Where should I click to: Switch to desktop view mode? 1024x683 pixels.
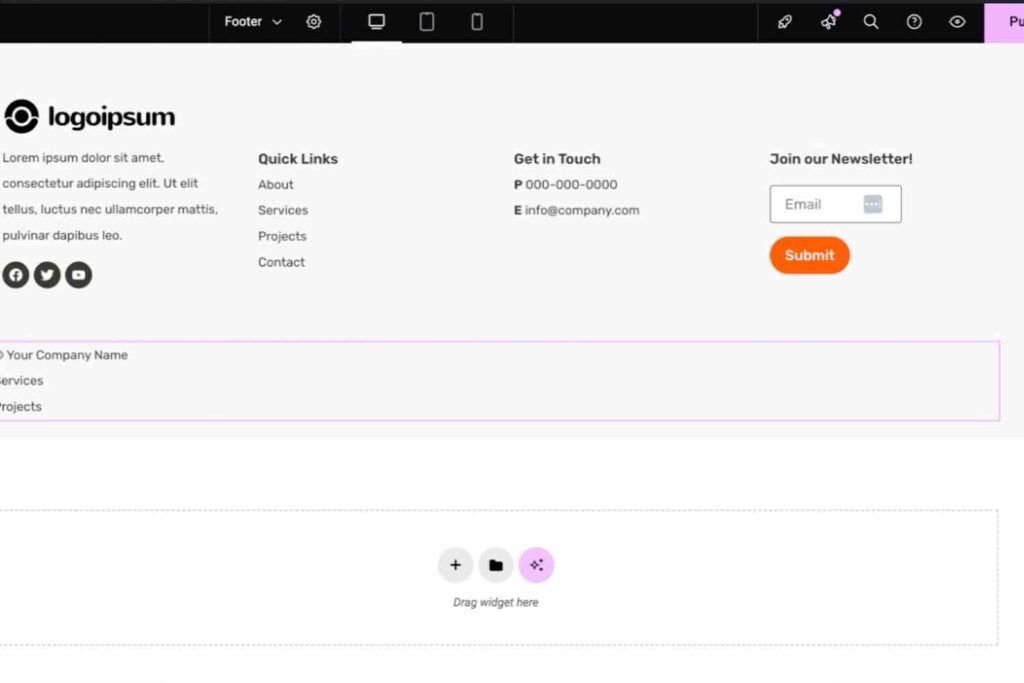[376, 22]
